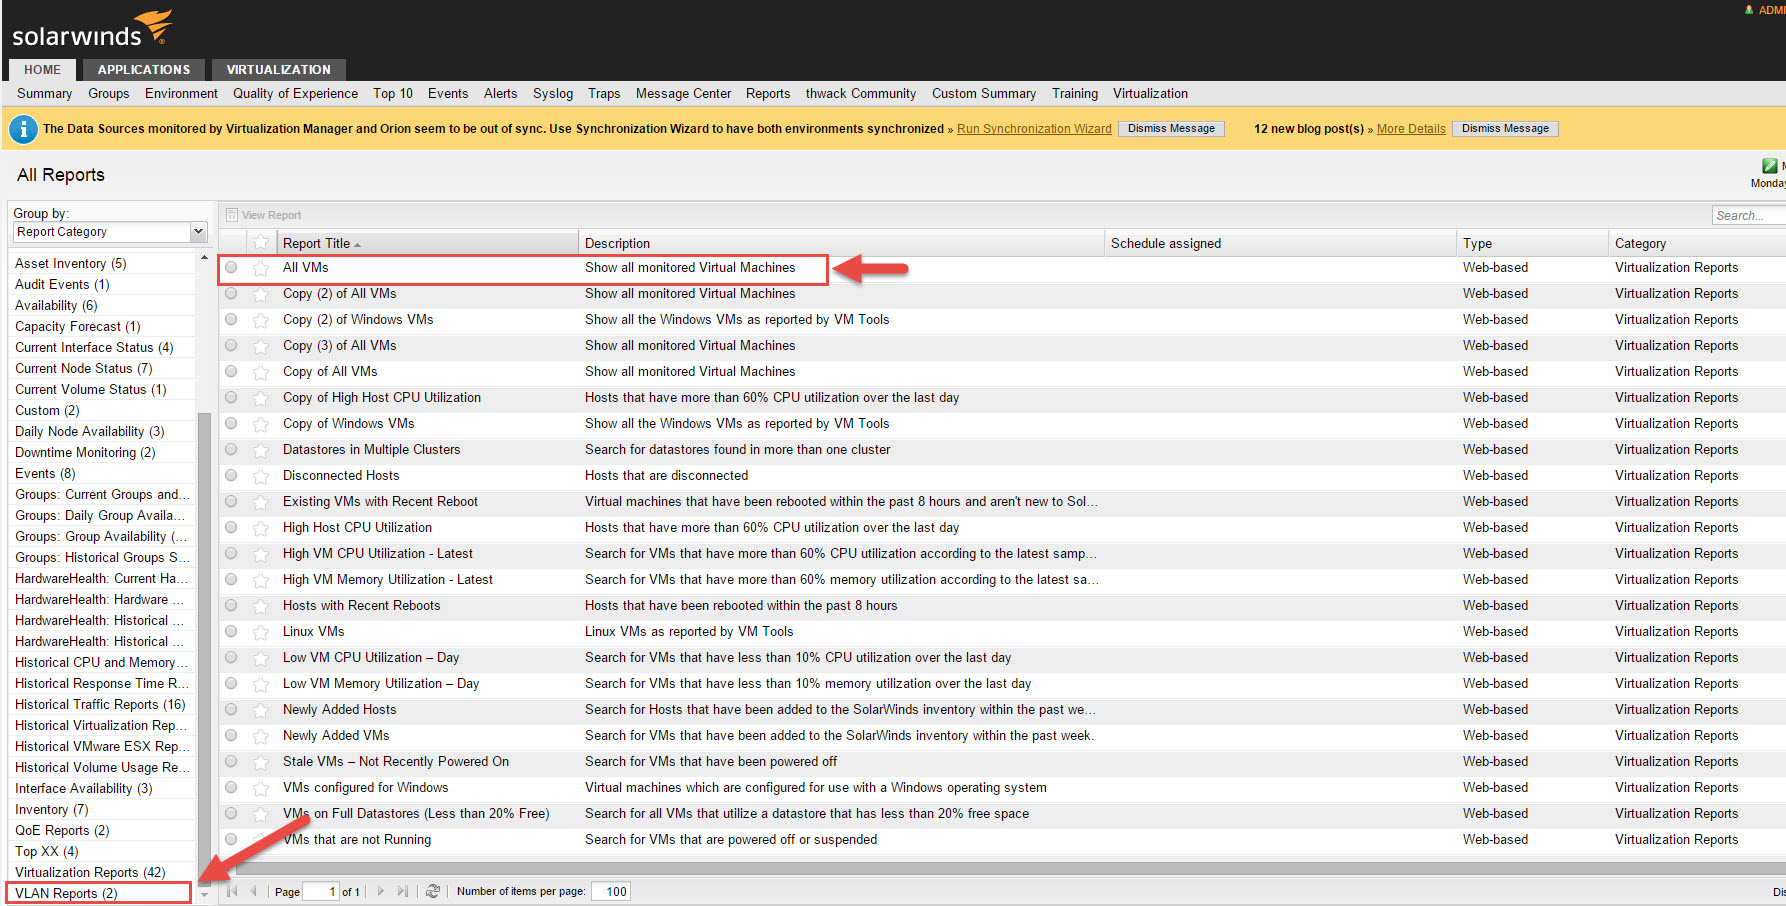The image size is (1786, 906).
Task: Star the Hosts with Recent Reboots report
Action: point(261,606)
